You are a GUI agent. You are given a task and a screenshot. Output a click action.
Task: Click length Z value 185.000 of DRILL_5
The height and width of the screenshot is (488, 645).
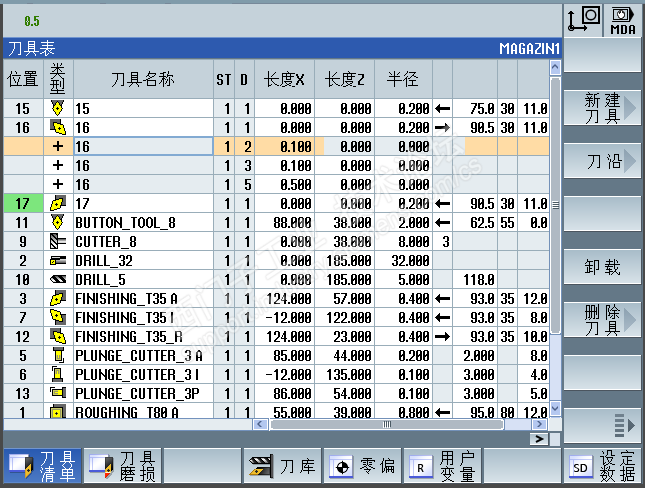[x=349, y=280]
